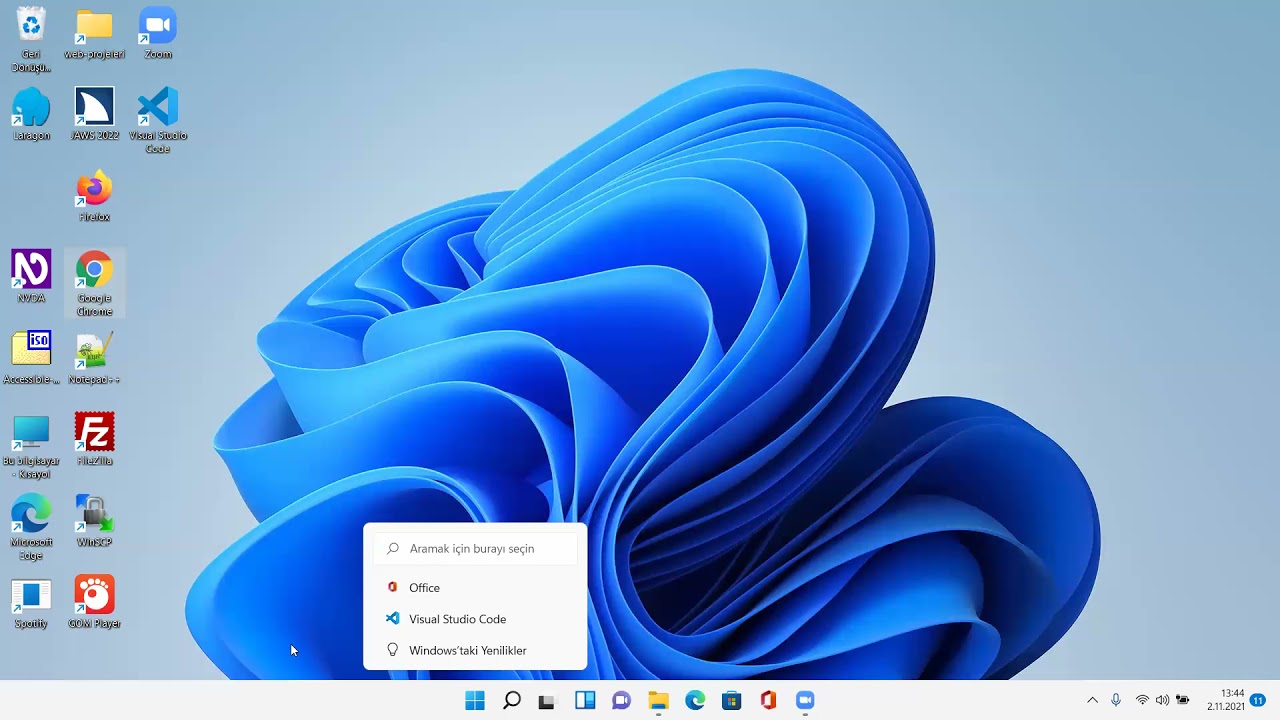The height and width of the screenshot is (720, 1280).
Task: Show hidden tray icons chevron
Action: click(1092, 700)
